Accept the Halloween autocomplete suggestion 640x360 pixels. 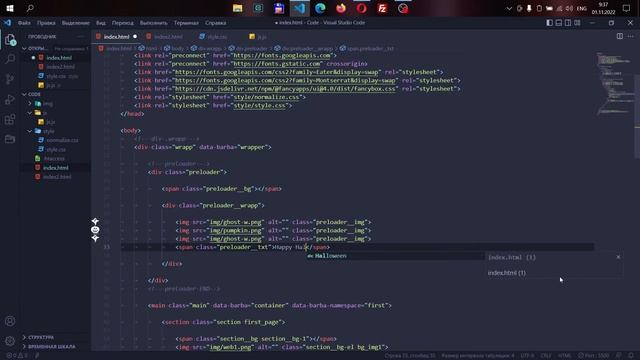tap(396, 256)
